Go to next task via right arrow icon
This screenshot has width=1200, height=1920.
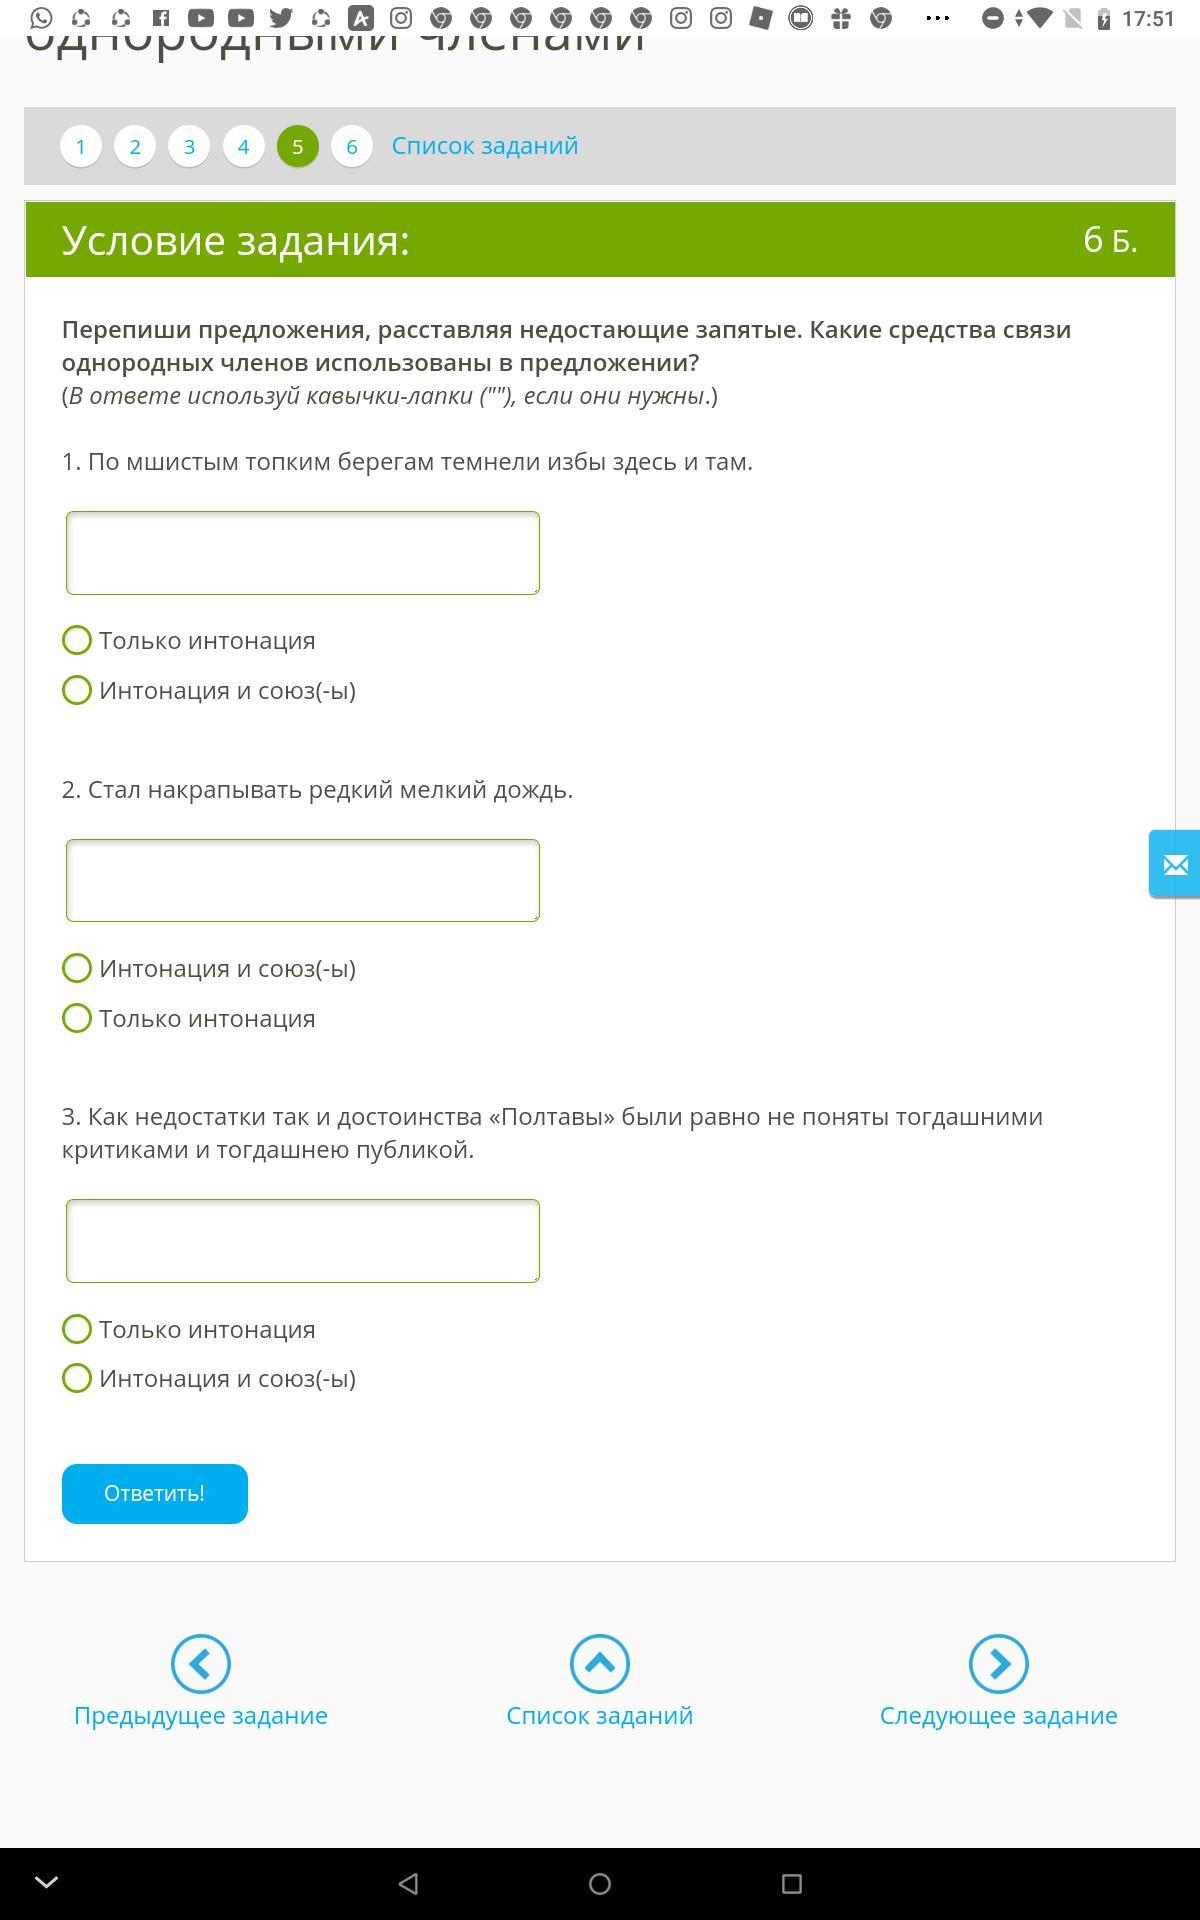(x=998, y=1664)
